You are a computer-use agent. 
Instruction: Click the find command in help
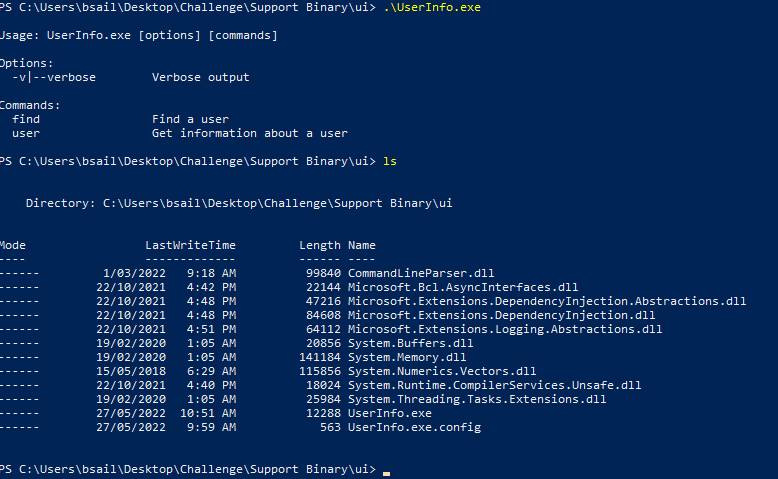tap(26, 119)
